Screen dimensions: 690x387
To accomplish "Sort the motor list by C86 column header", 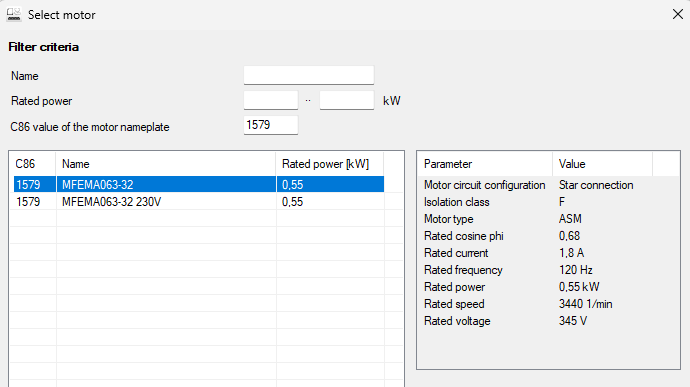I will 33,164.
